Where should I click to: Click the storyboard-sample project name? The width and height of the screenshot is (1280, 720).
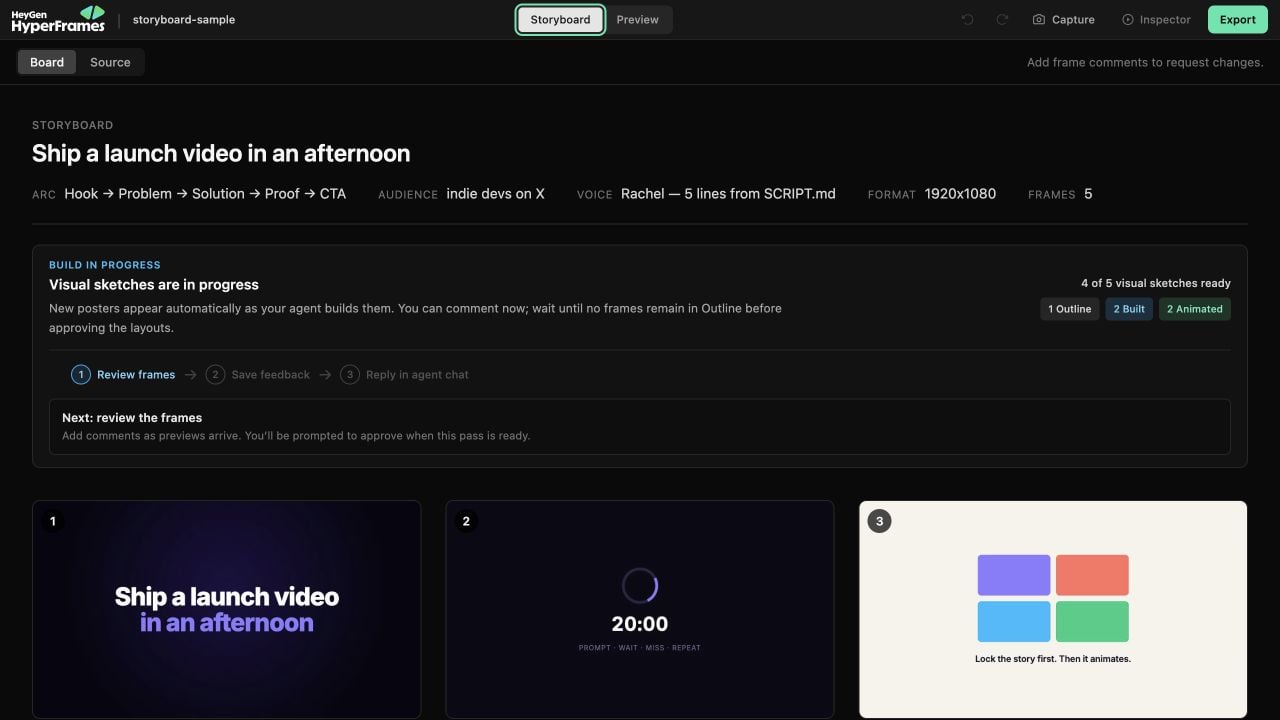pyautogui.click(x=184, y=20)
